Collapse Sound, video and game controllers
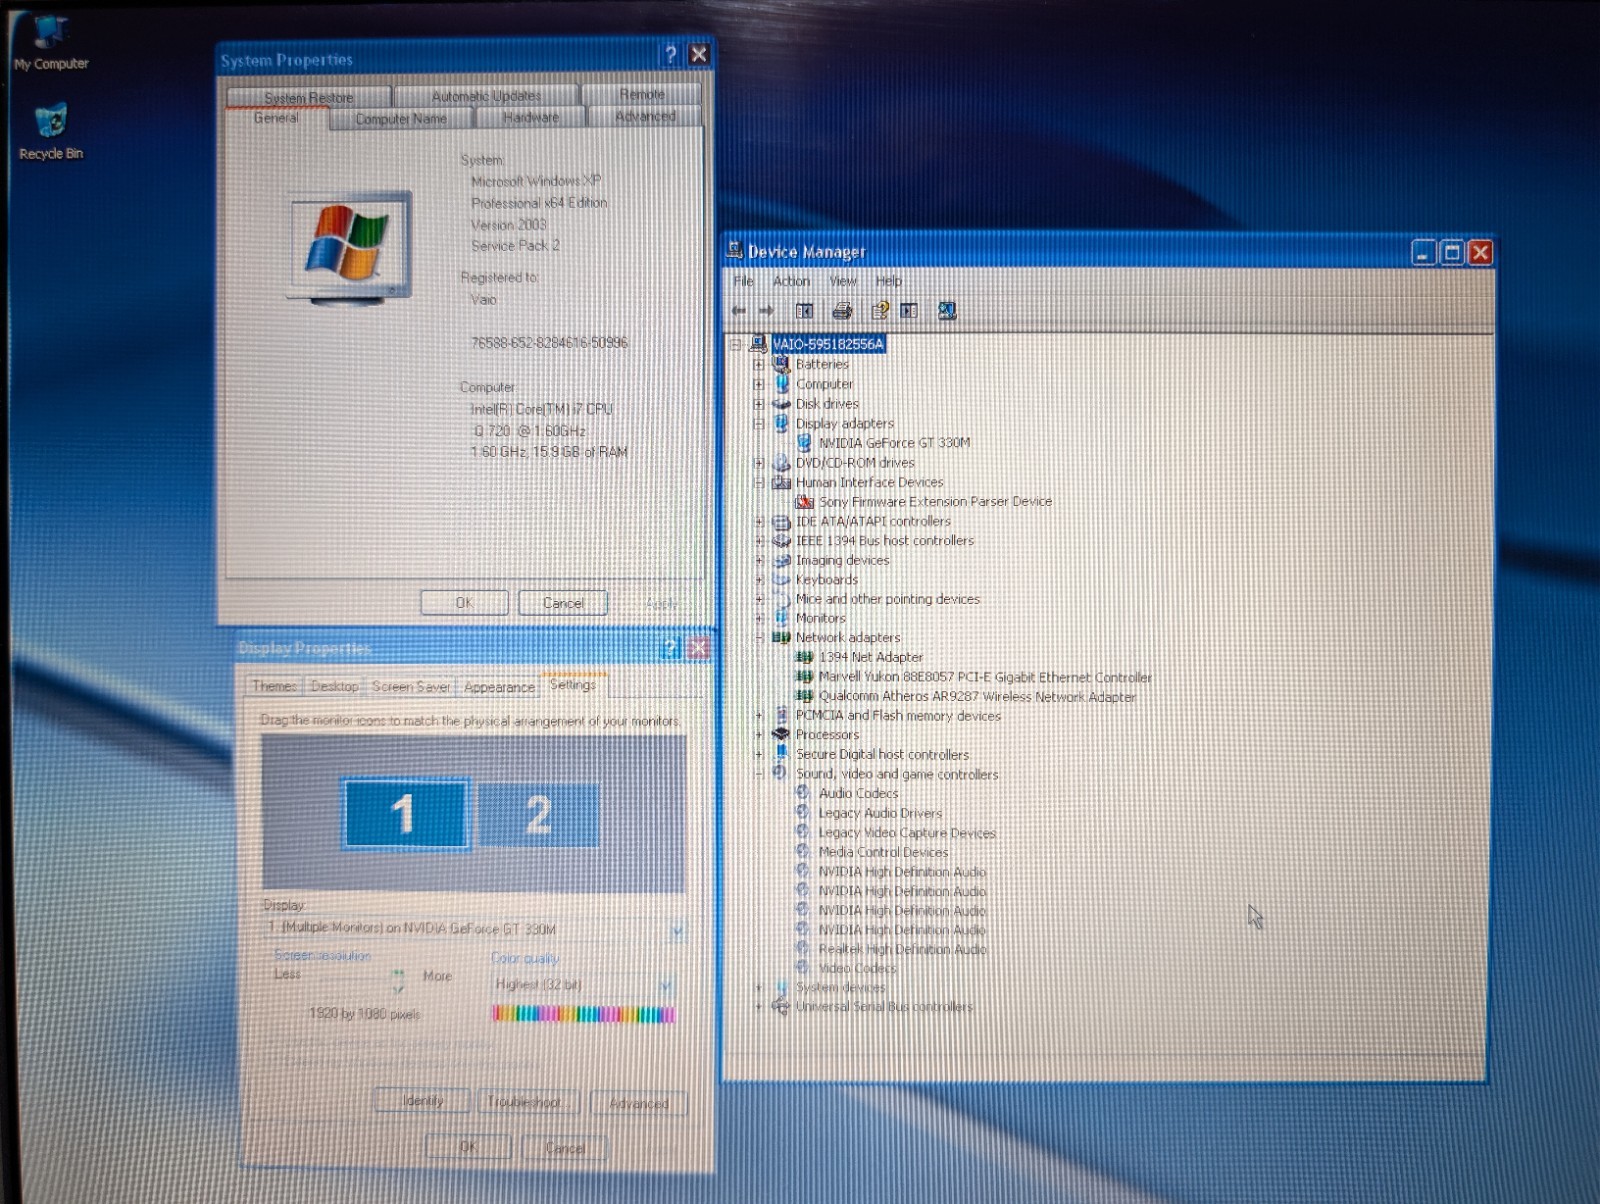Screen dimensions: 1600x1204 (x=759, y=774)
